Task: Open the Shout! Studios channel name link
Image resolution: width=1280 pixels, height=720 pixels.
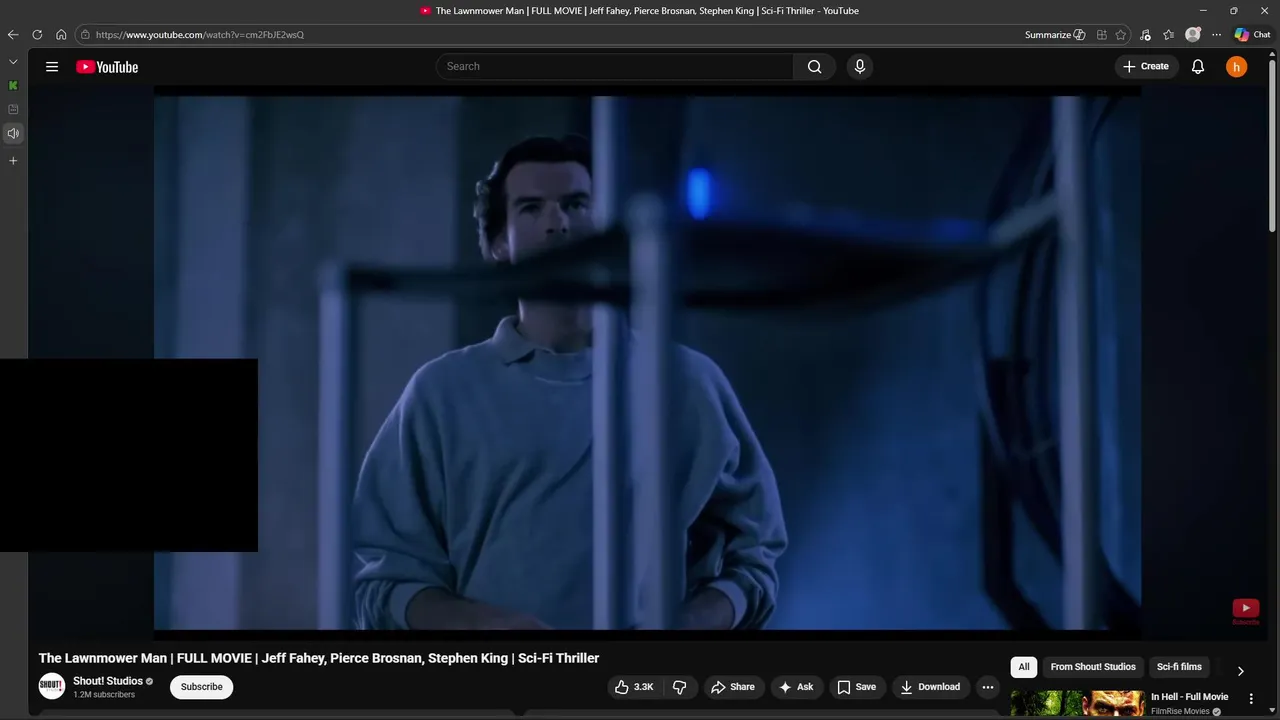Action: (x=108, y=681)
